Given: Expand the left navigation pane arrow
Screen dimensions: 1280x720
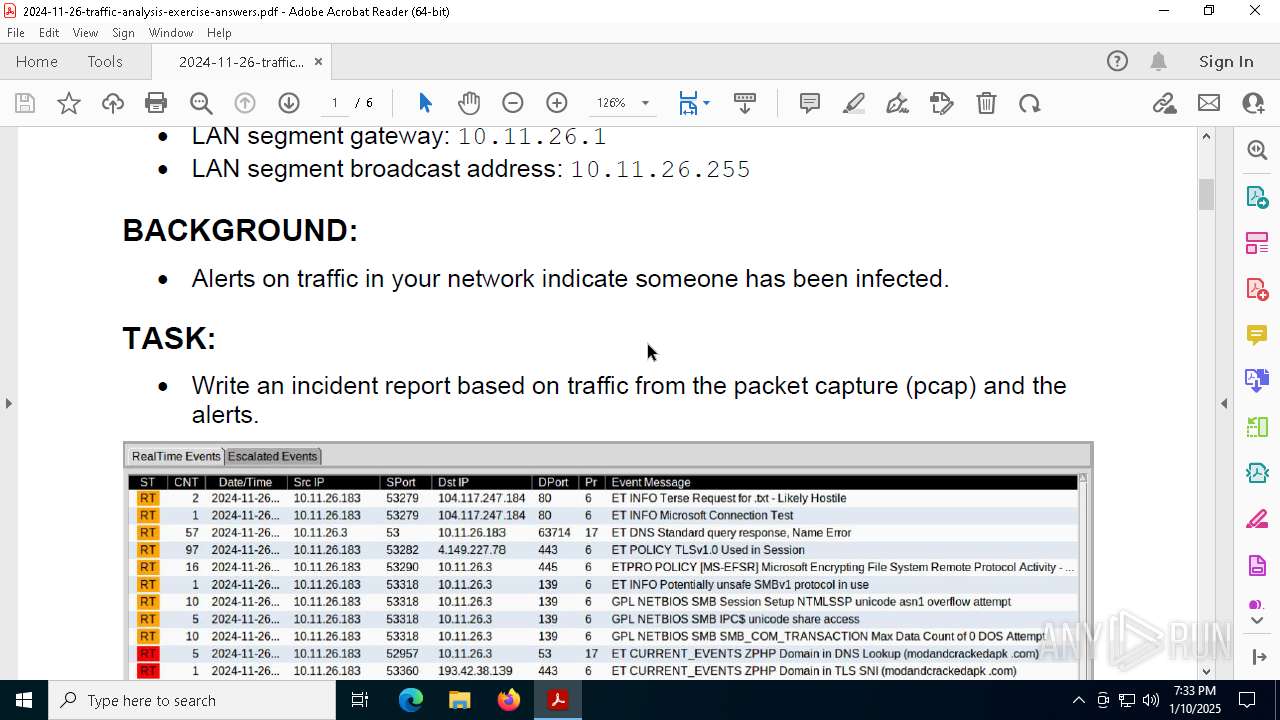Looking at the screenshot, I should pyautogui.click(x=8, y=403).
